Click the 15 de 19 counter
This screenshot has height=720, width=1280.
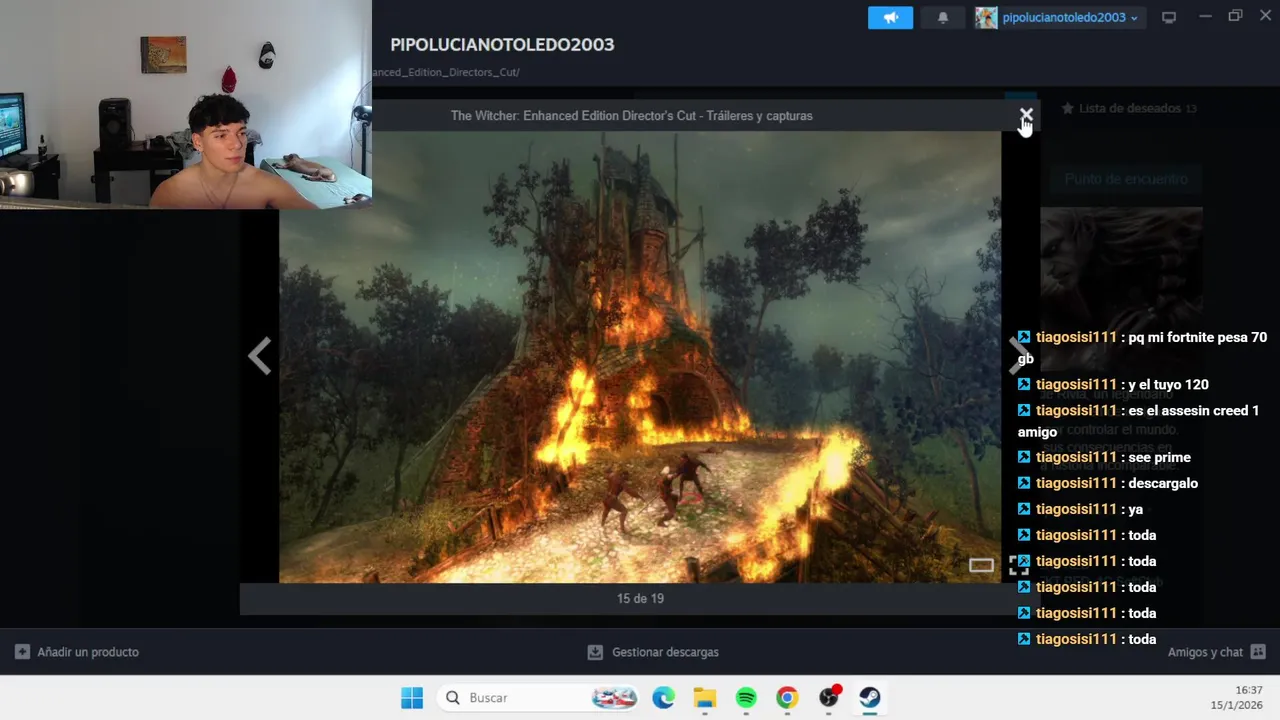pyautogui.click(x=640, y=598)
